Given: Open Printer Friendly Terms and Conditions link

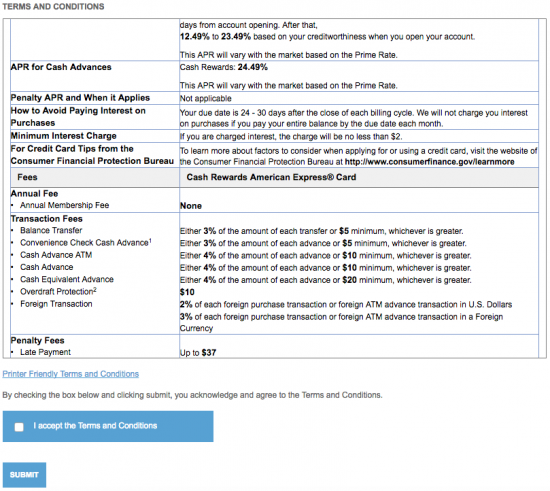Looking at the screenshot, I should pos(71,374).
